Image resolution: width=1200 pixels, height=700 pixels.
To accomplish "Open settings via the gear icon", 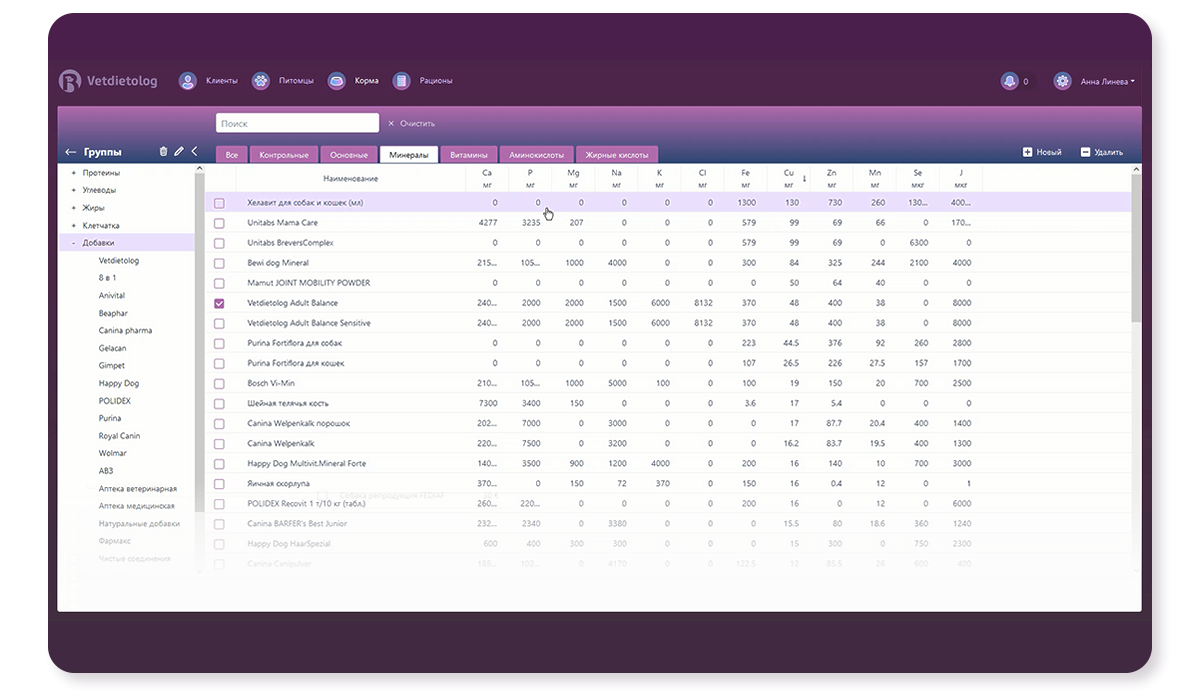I will coord(1062,81).
